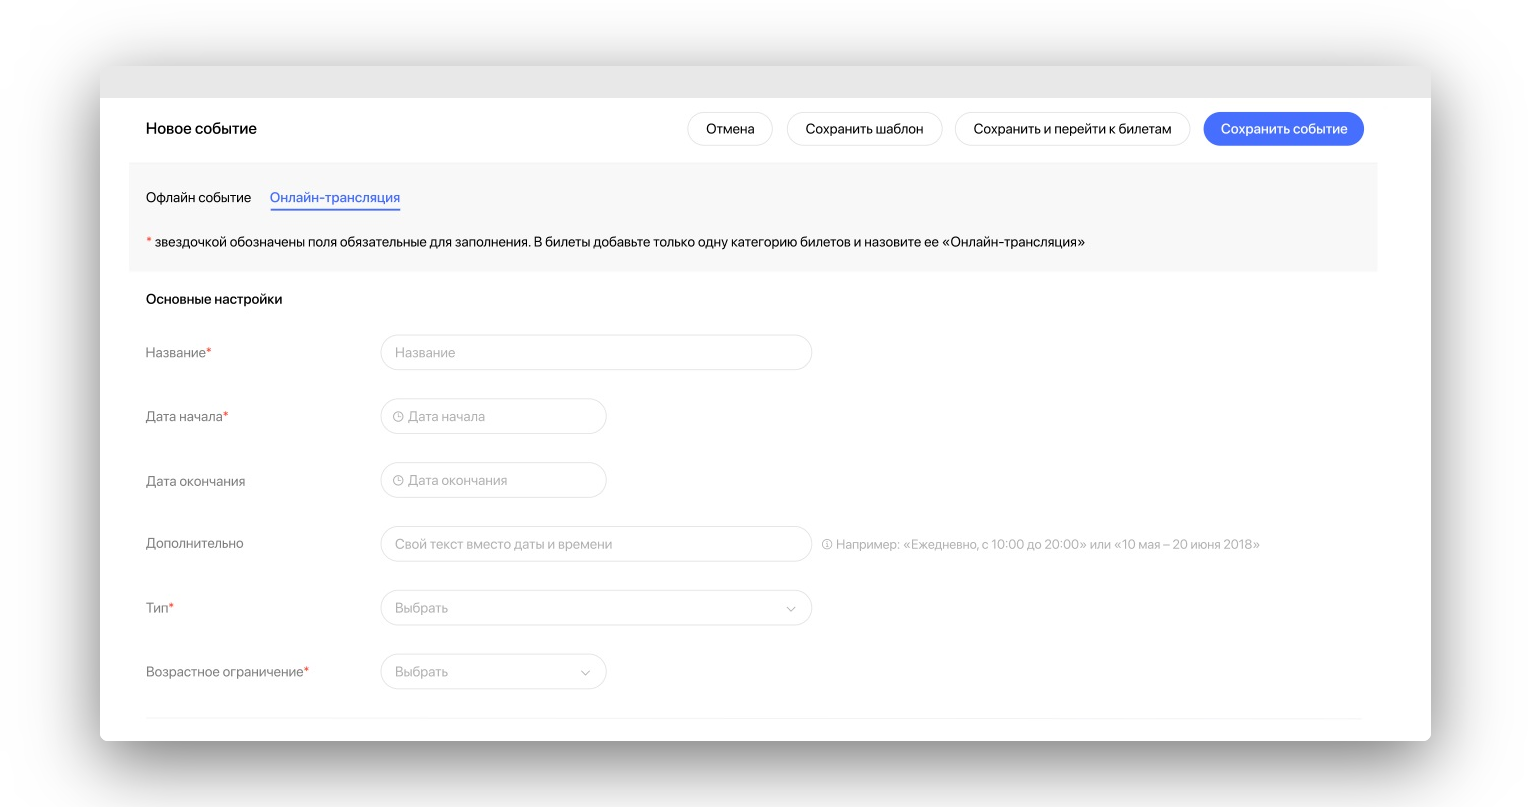
Task: Click Сохранить шаблон button
Action: tap(864, 129)
